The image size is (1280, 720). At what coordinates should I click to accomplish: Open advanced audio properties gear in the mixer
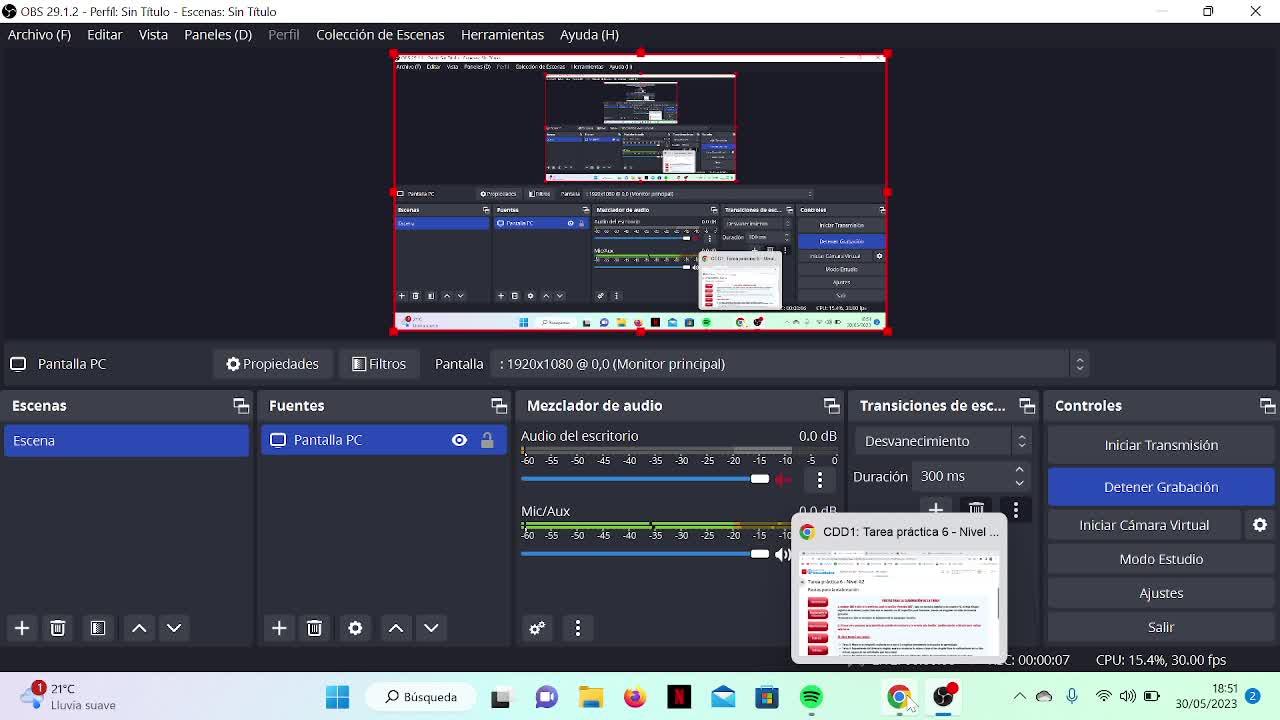click(x=537, y=628)
